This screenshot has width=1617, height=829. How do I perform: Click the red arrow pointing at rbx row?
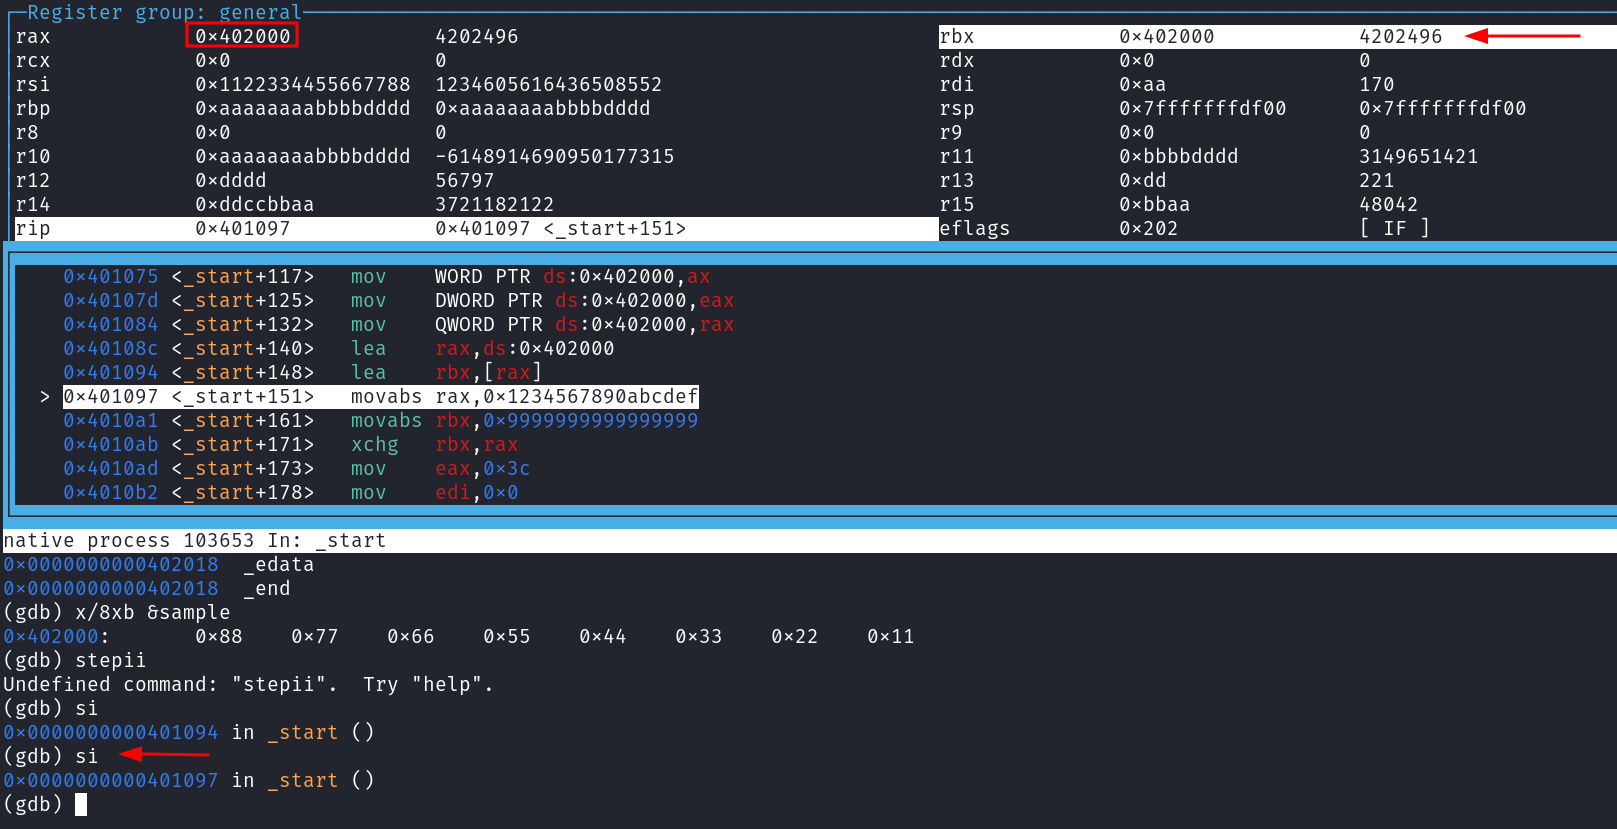pos(1521,36)
